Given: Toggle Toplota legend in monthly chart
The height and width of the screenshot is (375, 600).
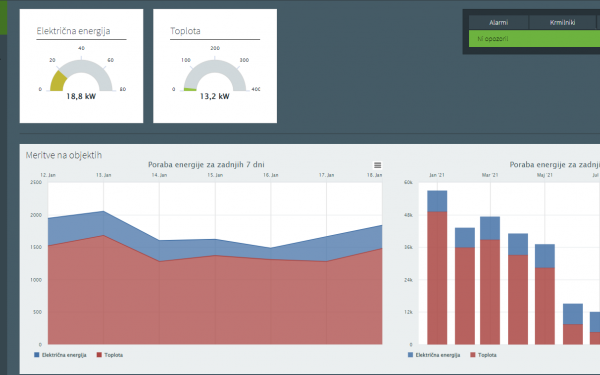Looking at the screenshot, I should point(483,355).
